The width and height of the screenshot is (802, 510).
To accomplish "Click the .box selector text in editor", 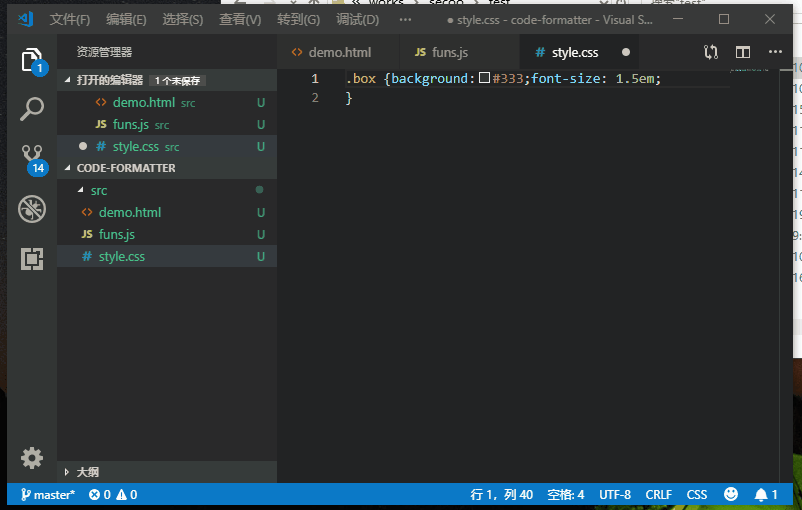I will point(361,78).
